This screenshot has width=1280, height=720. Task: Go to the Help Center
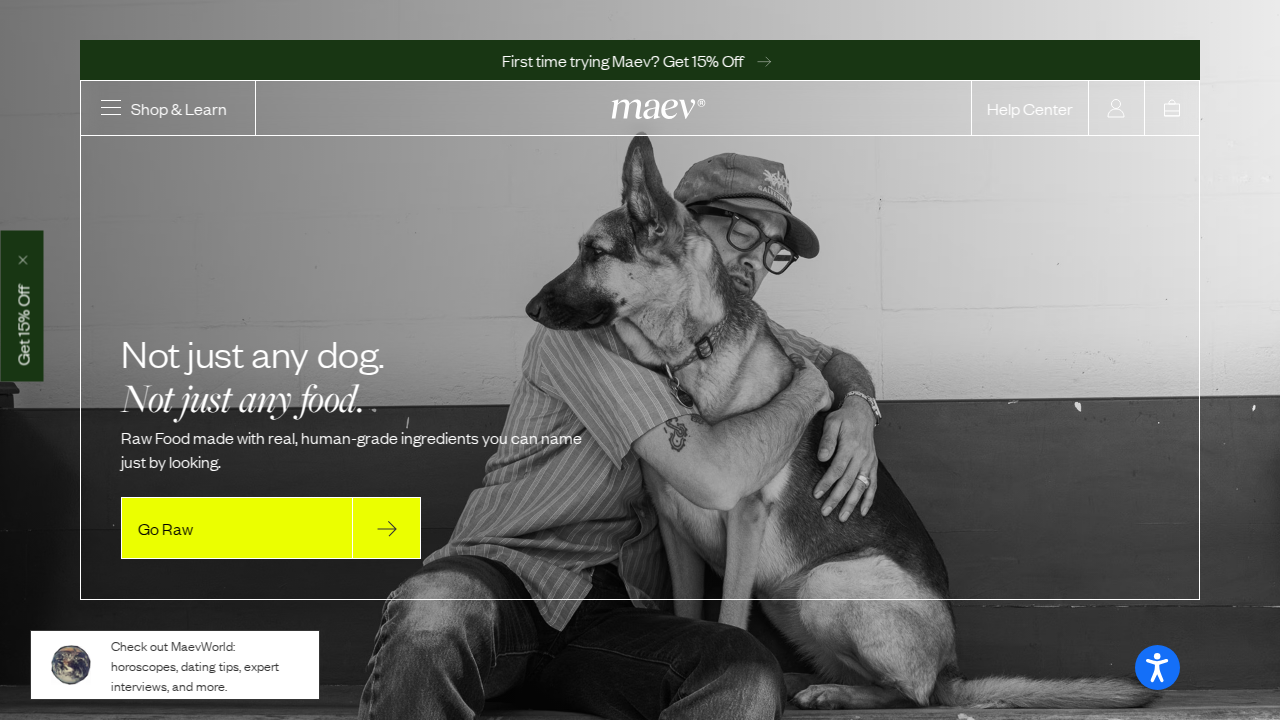tap(1029, 109)
